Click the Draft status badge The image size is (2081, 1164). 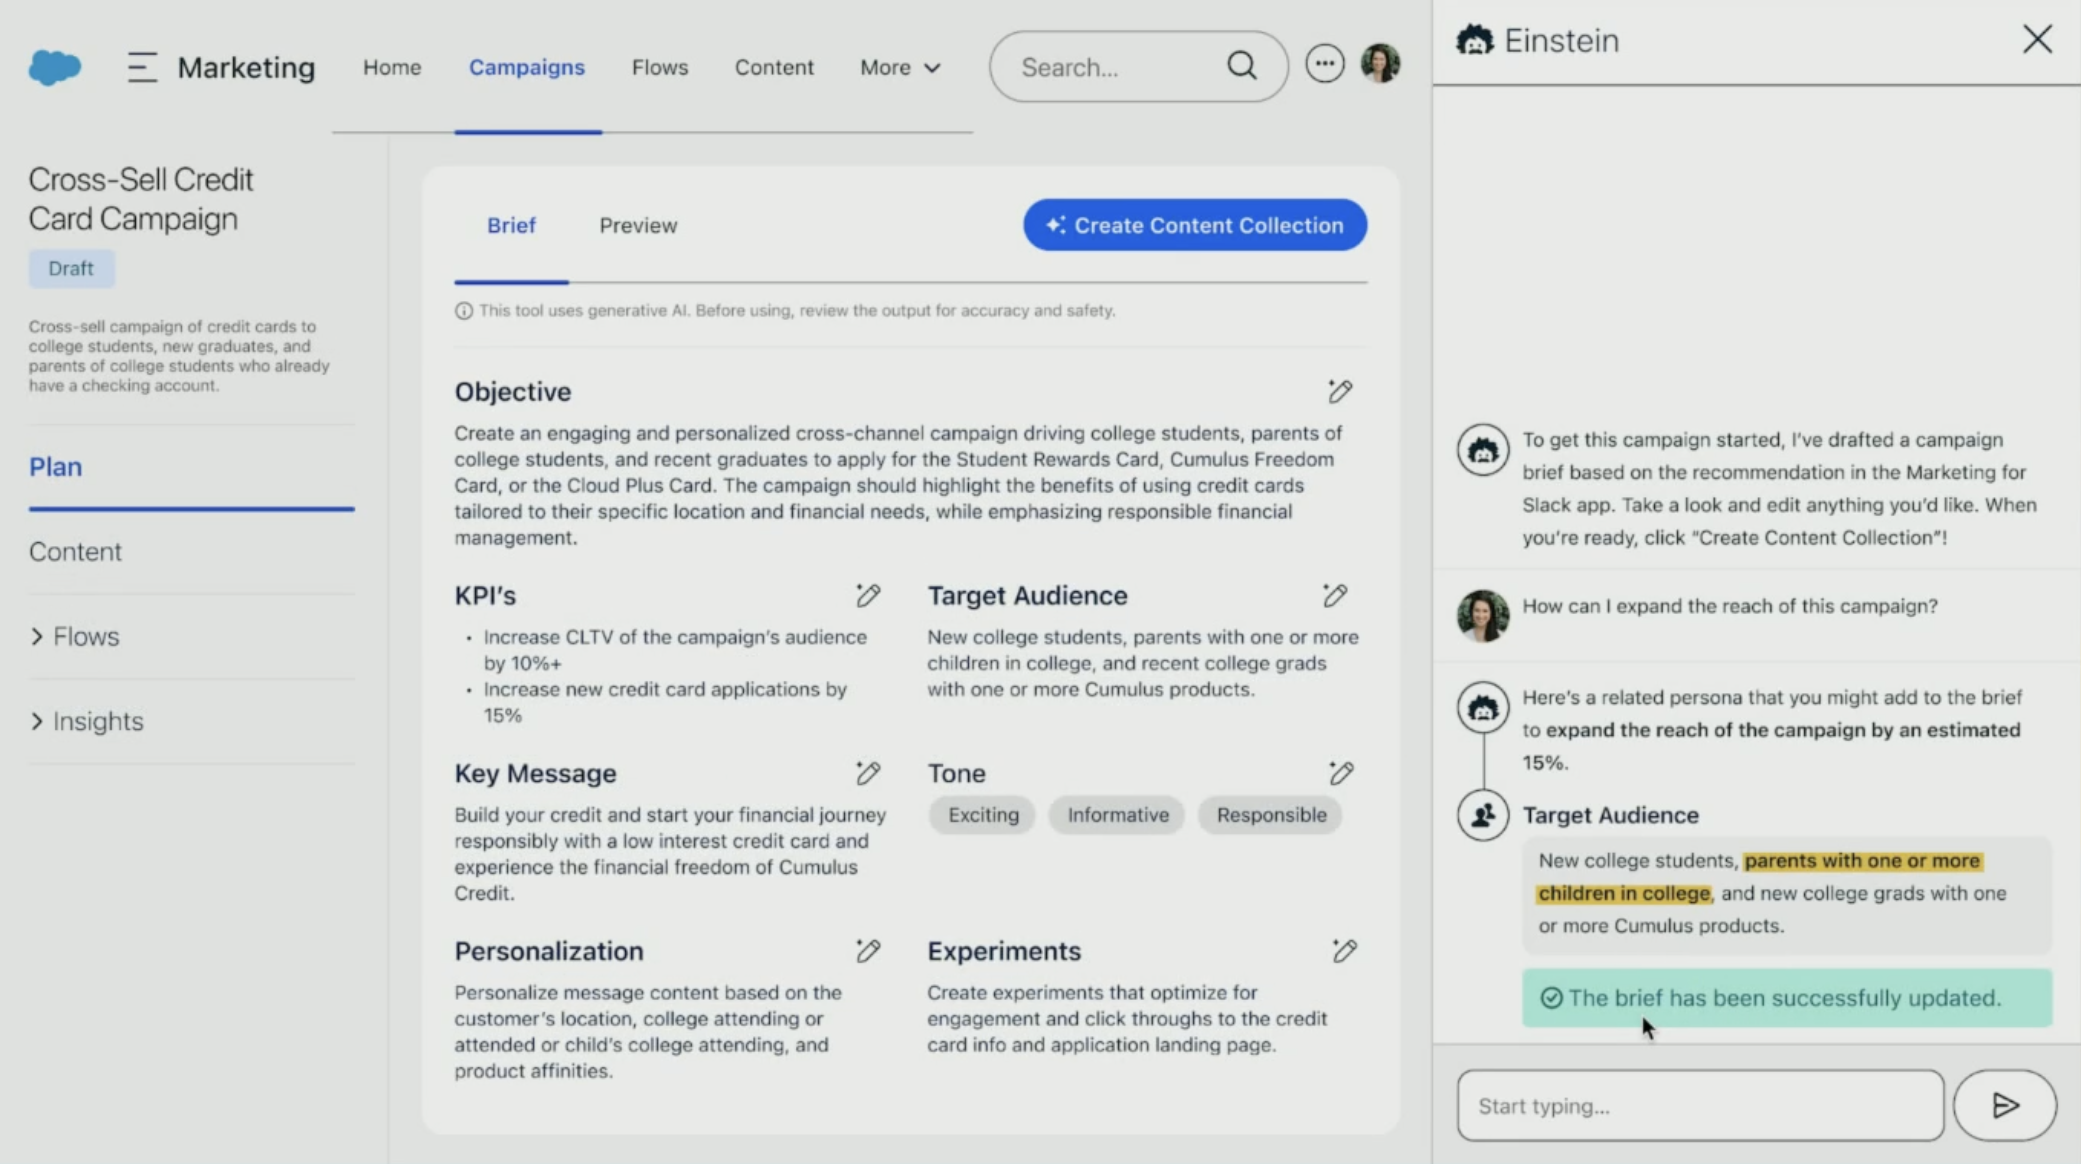click(71, 268)
